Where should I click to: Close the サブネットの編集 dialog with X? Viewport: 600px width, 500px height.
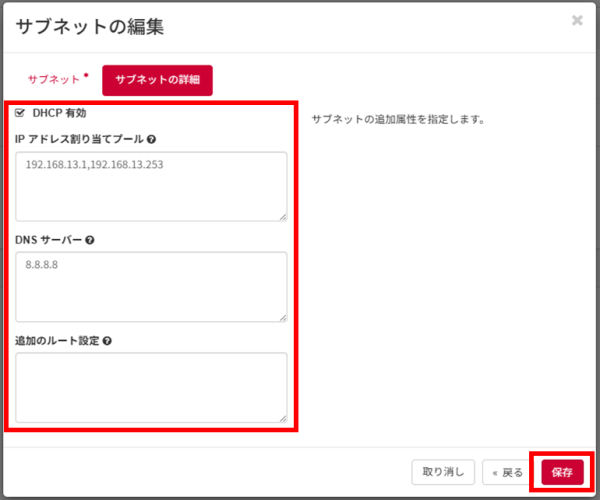click(x=577, y=20)
